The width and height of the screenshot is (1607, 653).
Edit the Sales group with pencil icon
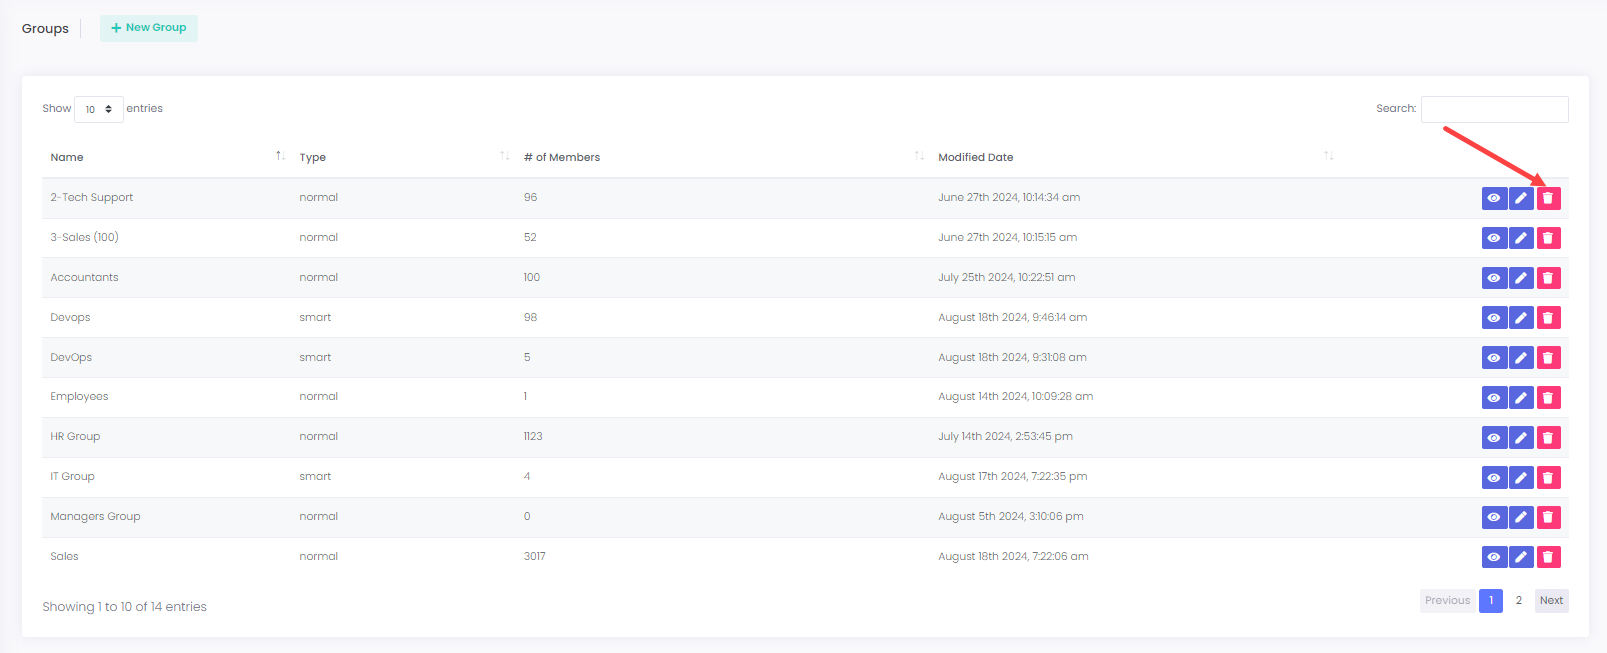(x=1521, y=557)
